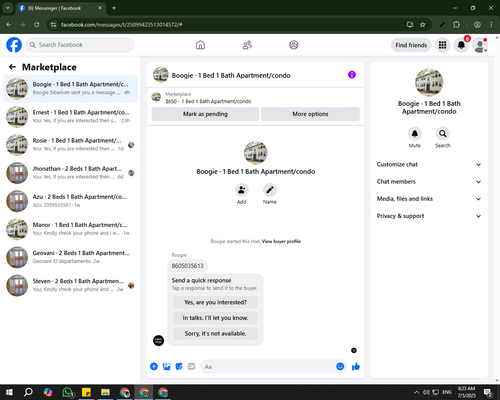The width and height of the screenshot is (500, 400).
Task: Reload the page in the browser
Action: click(x=37, y=25)
